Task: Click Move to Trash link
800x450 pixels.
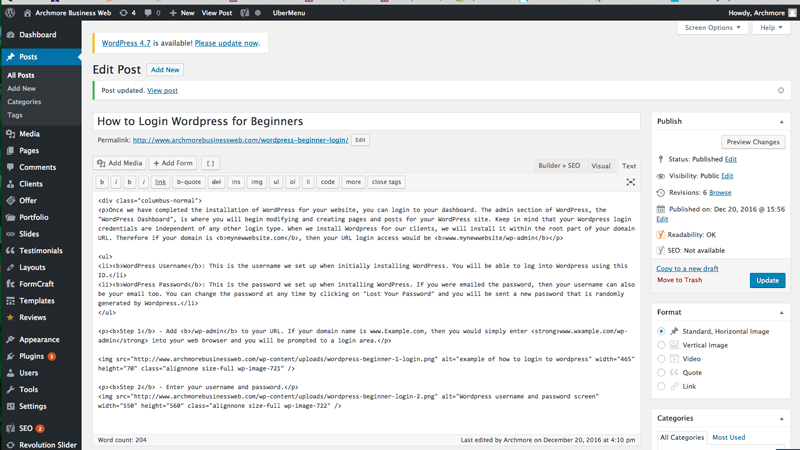Action: click(x=679, y=280)
